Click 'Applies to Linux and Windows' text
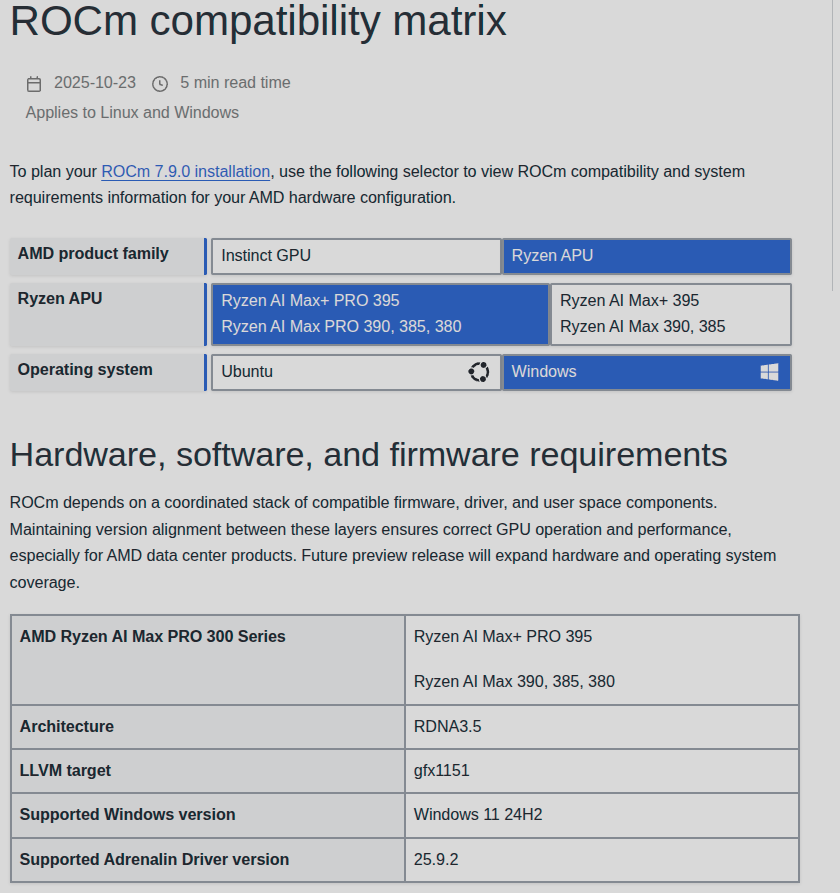Image resolution: width=840 pixels, height=893 pixels. point(132,112)
